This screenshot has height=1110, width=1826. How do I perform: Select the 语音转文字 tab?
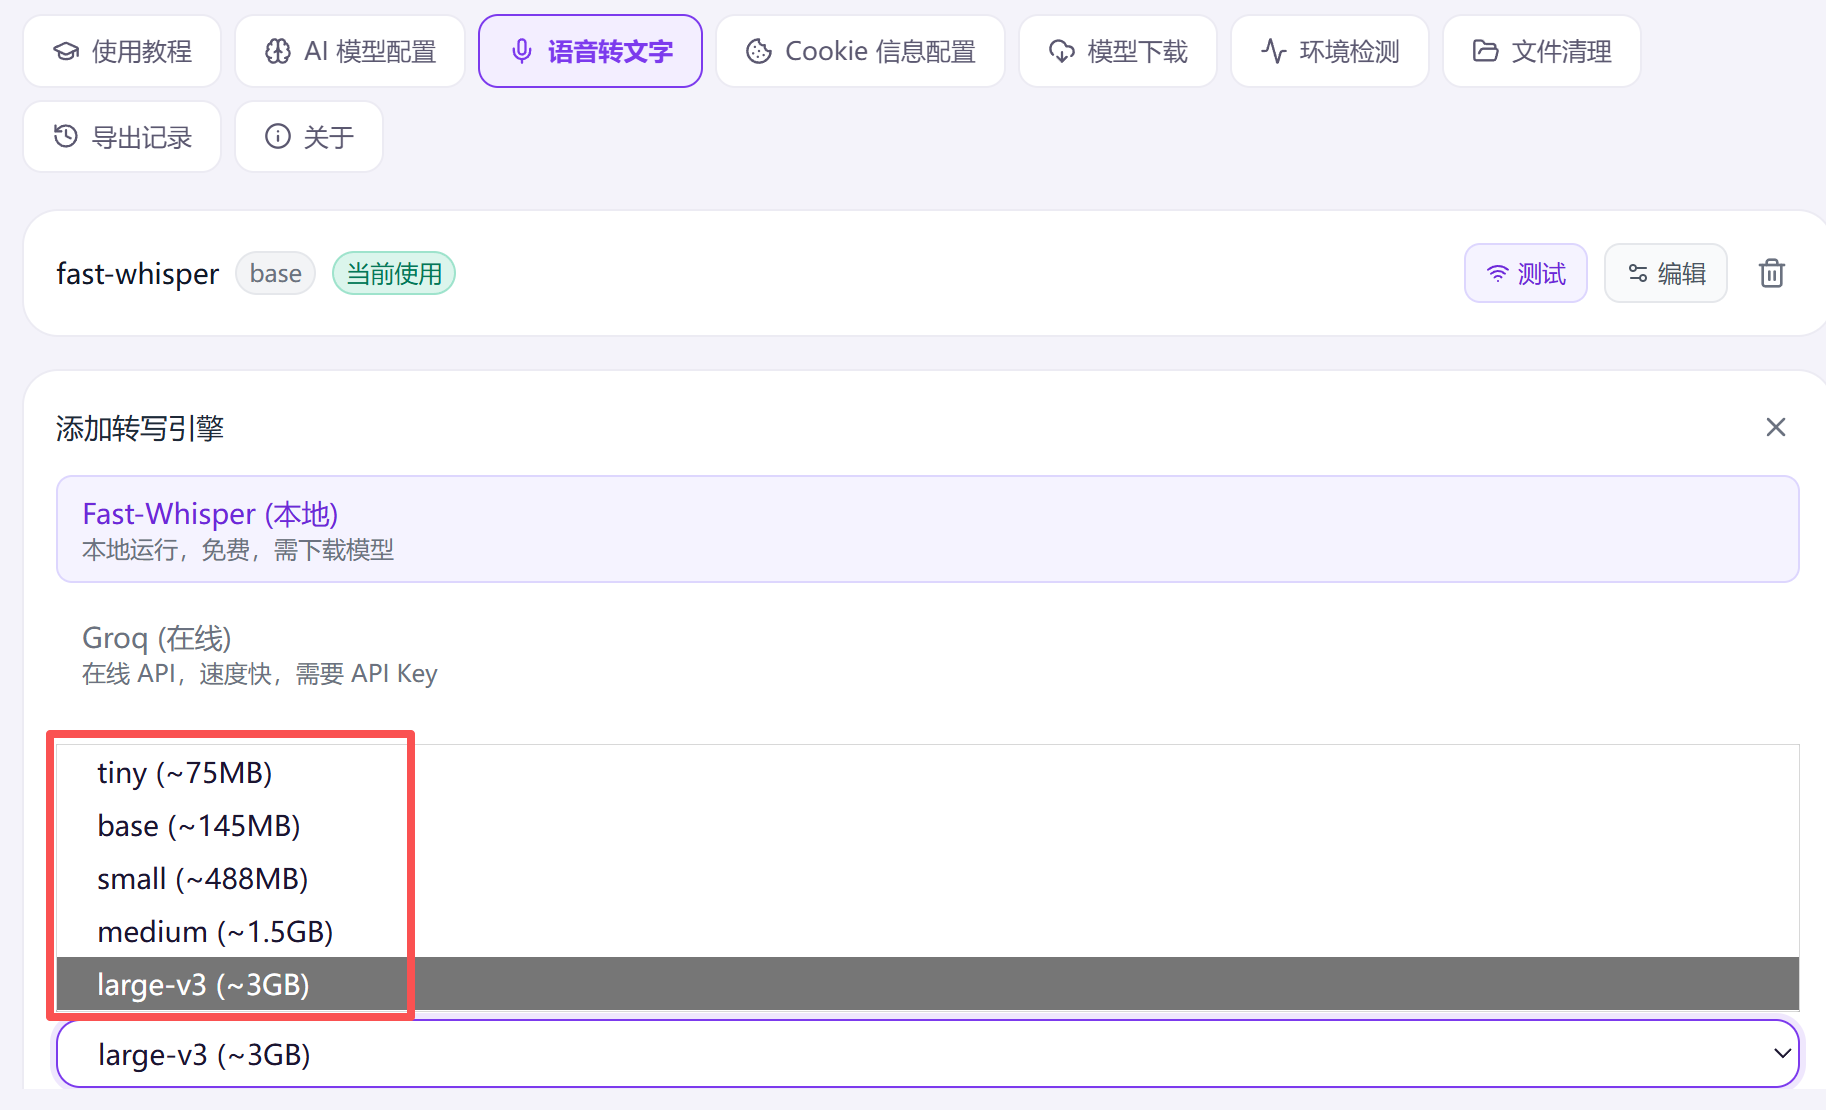(590, 51)
